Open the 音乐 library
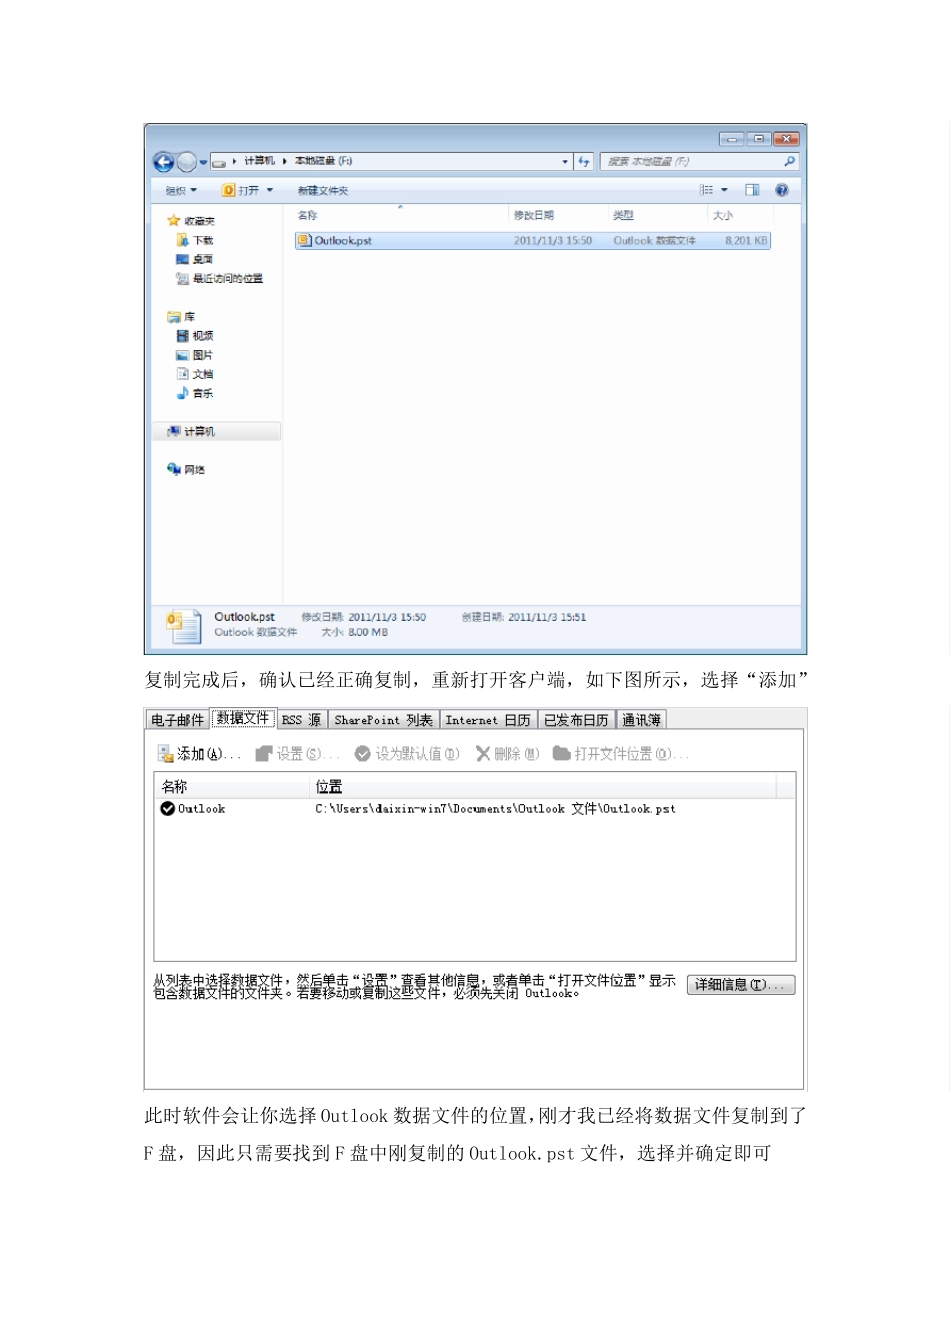950x1344 pixels. pyautogui.click(x=195, y=393)
